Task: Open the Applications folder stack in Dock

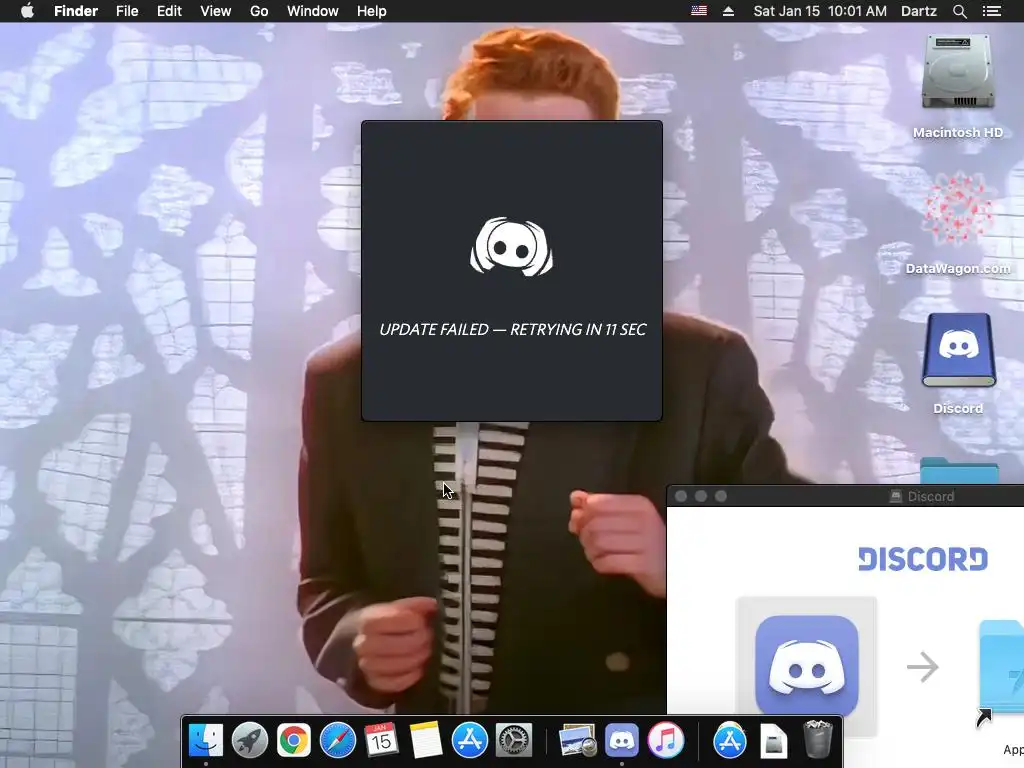Action: 729,740
